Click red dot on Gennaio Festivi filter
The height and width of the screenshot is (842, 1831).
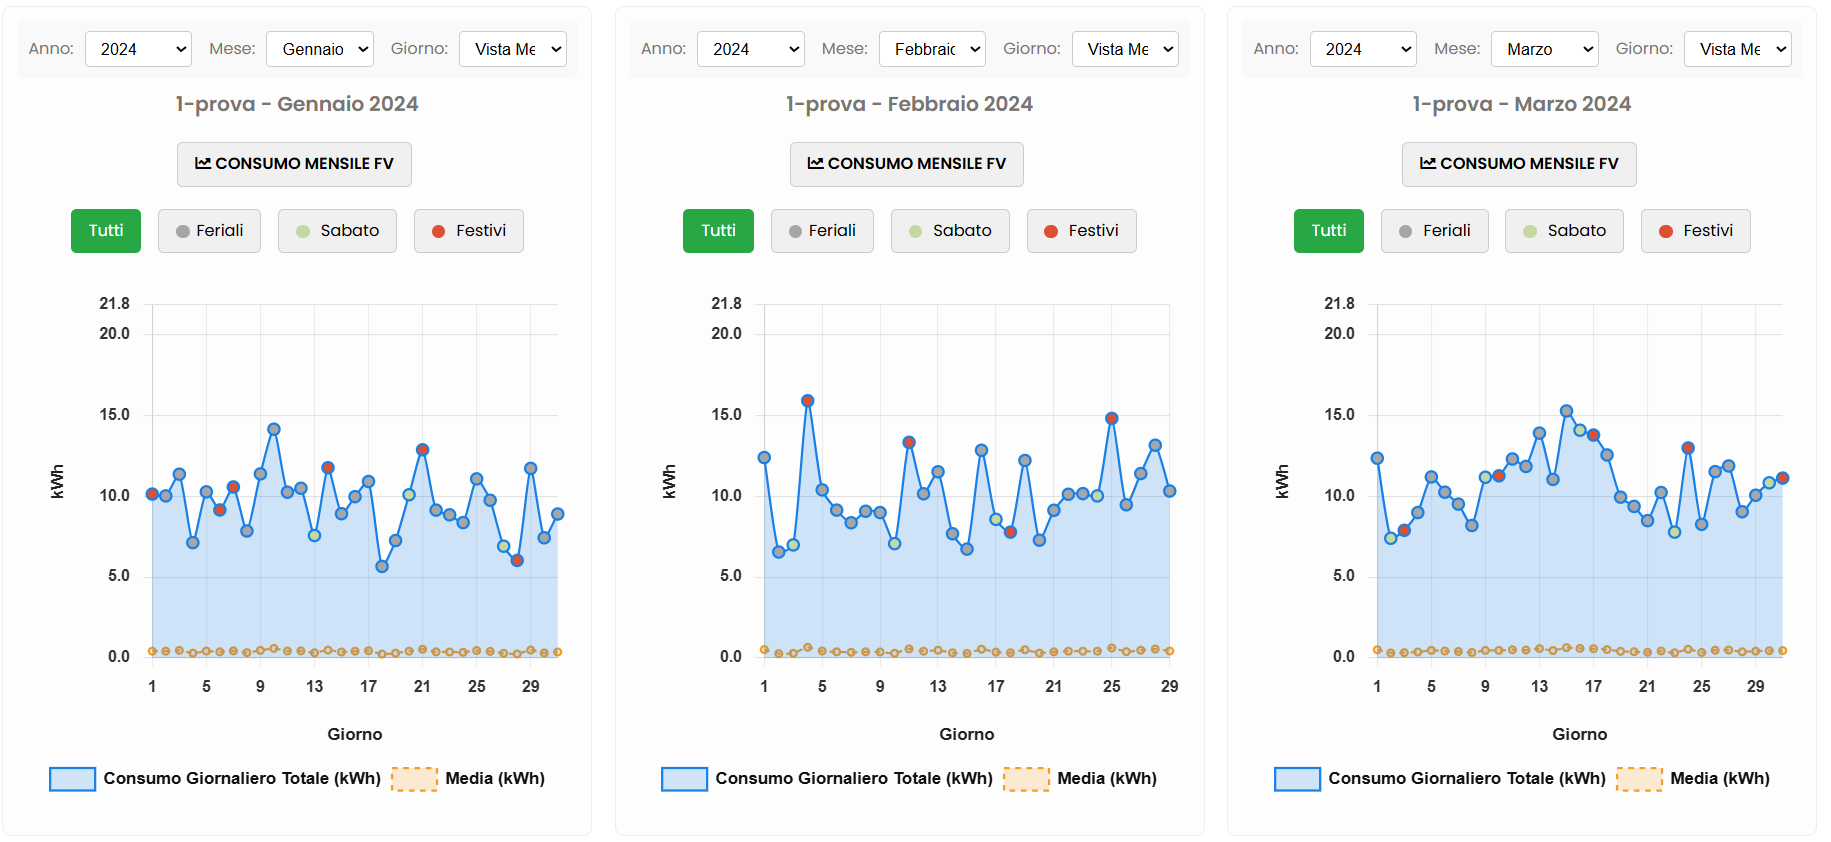[x=438, y=231]
